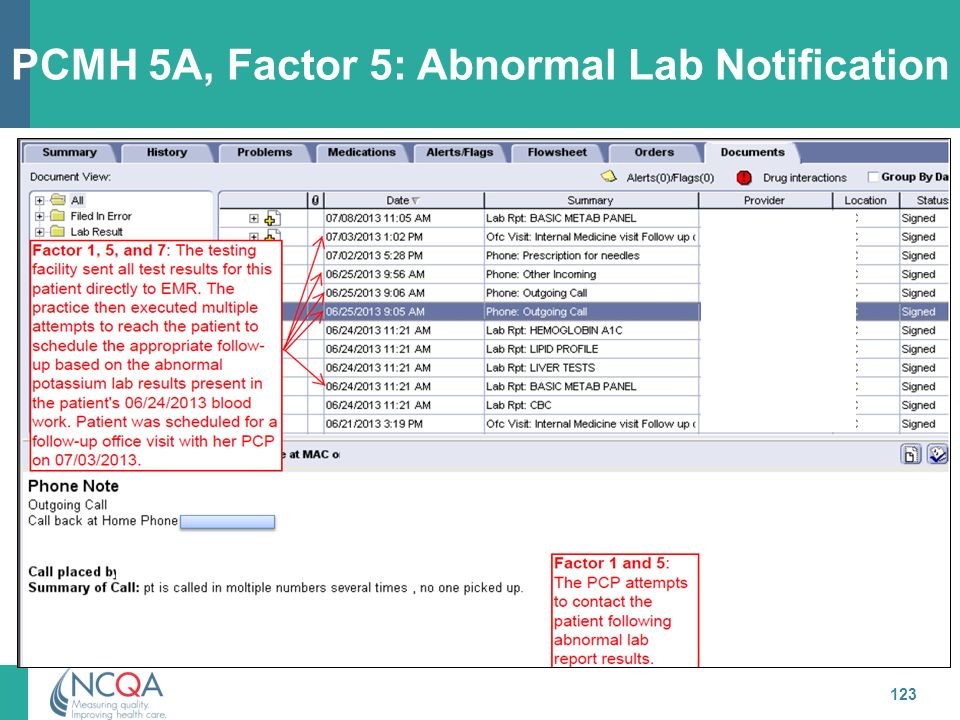Select the Filed In Error tree item
Viewport: 960px width, 720px height.
click(101, 216)
